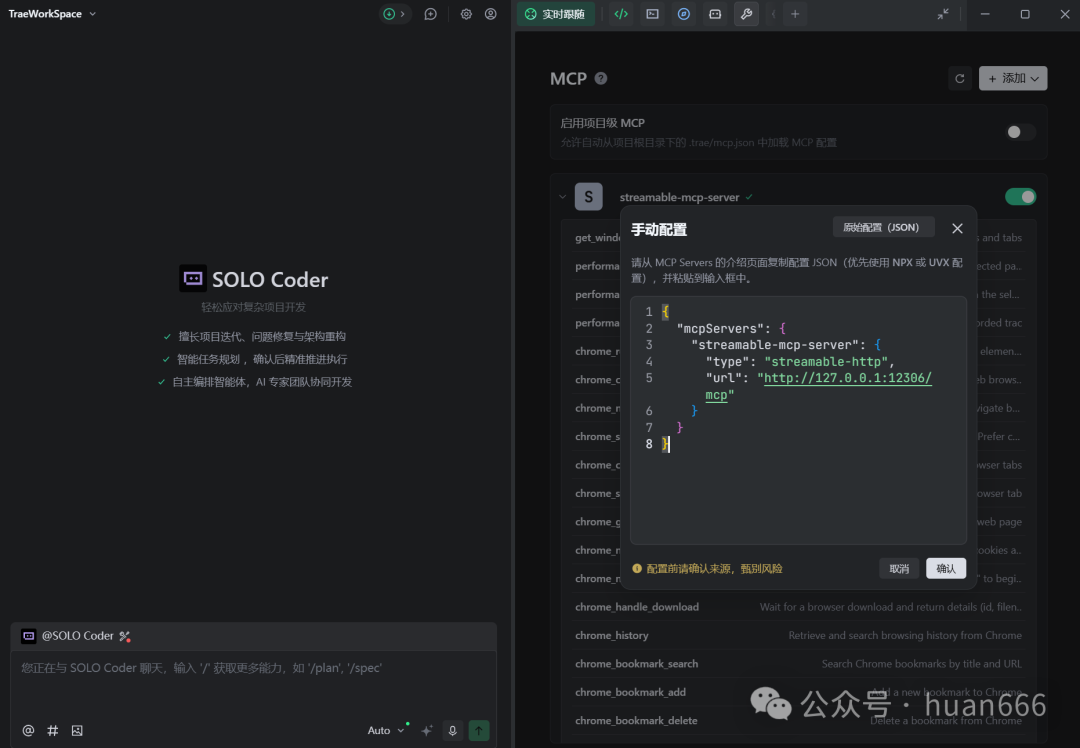
Task: Open the user account profile icon
Action: coord(490,14)
